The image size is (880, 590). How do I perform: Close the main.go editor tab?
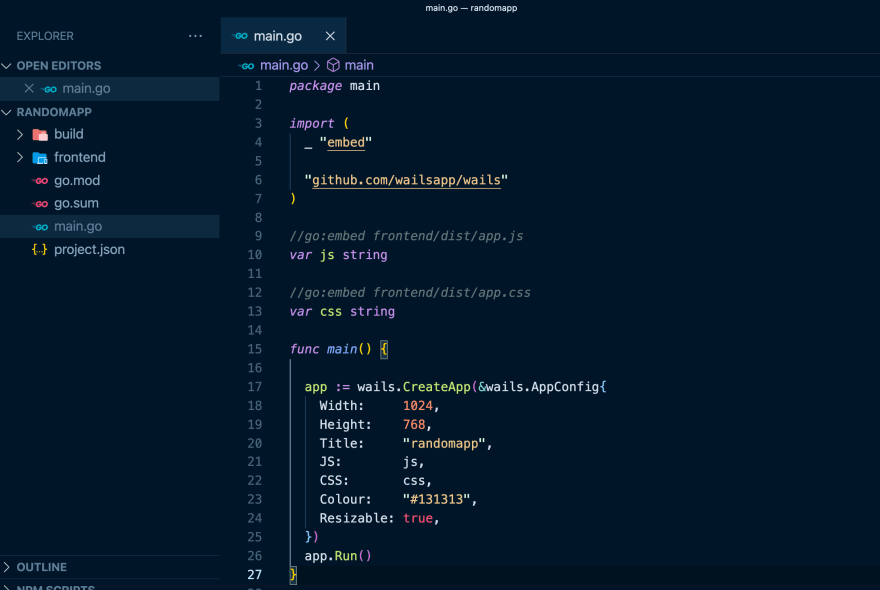tap(330, 36)
